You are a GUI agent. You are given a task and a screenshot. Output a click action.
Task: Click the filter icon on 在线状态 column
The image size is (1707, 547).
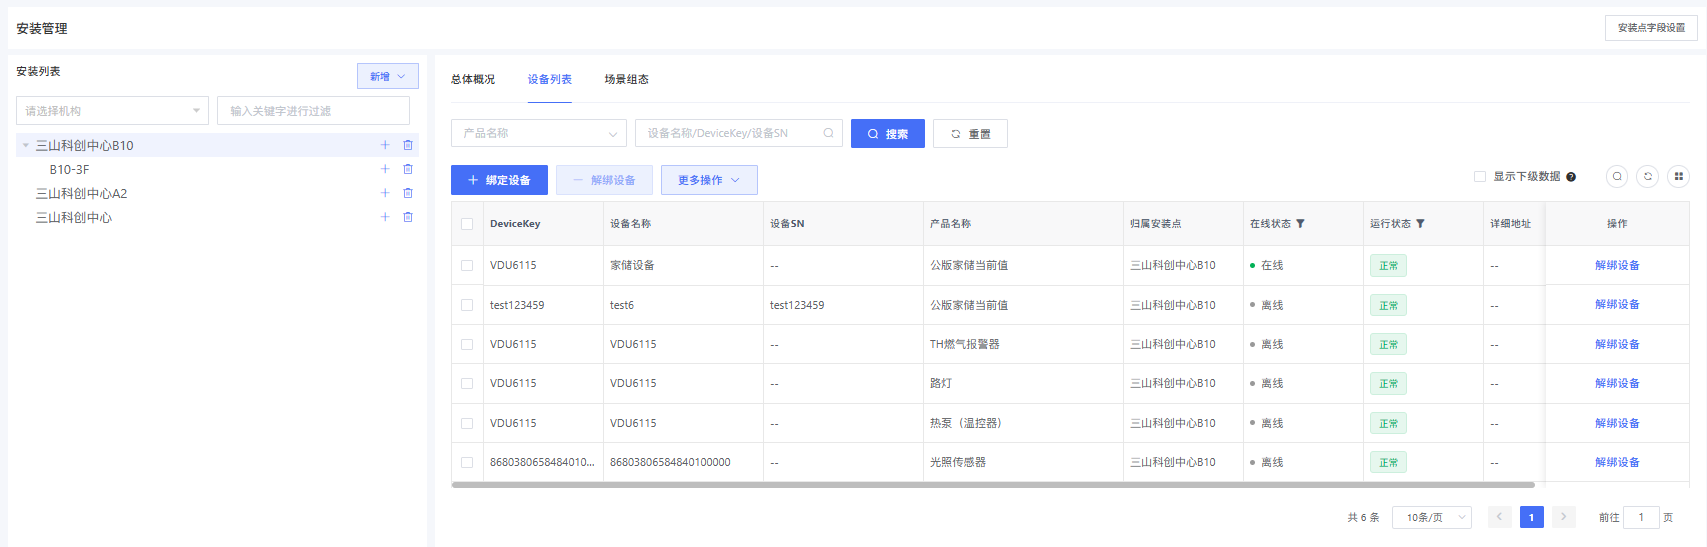coord(1300,224)
